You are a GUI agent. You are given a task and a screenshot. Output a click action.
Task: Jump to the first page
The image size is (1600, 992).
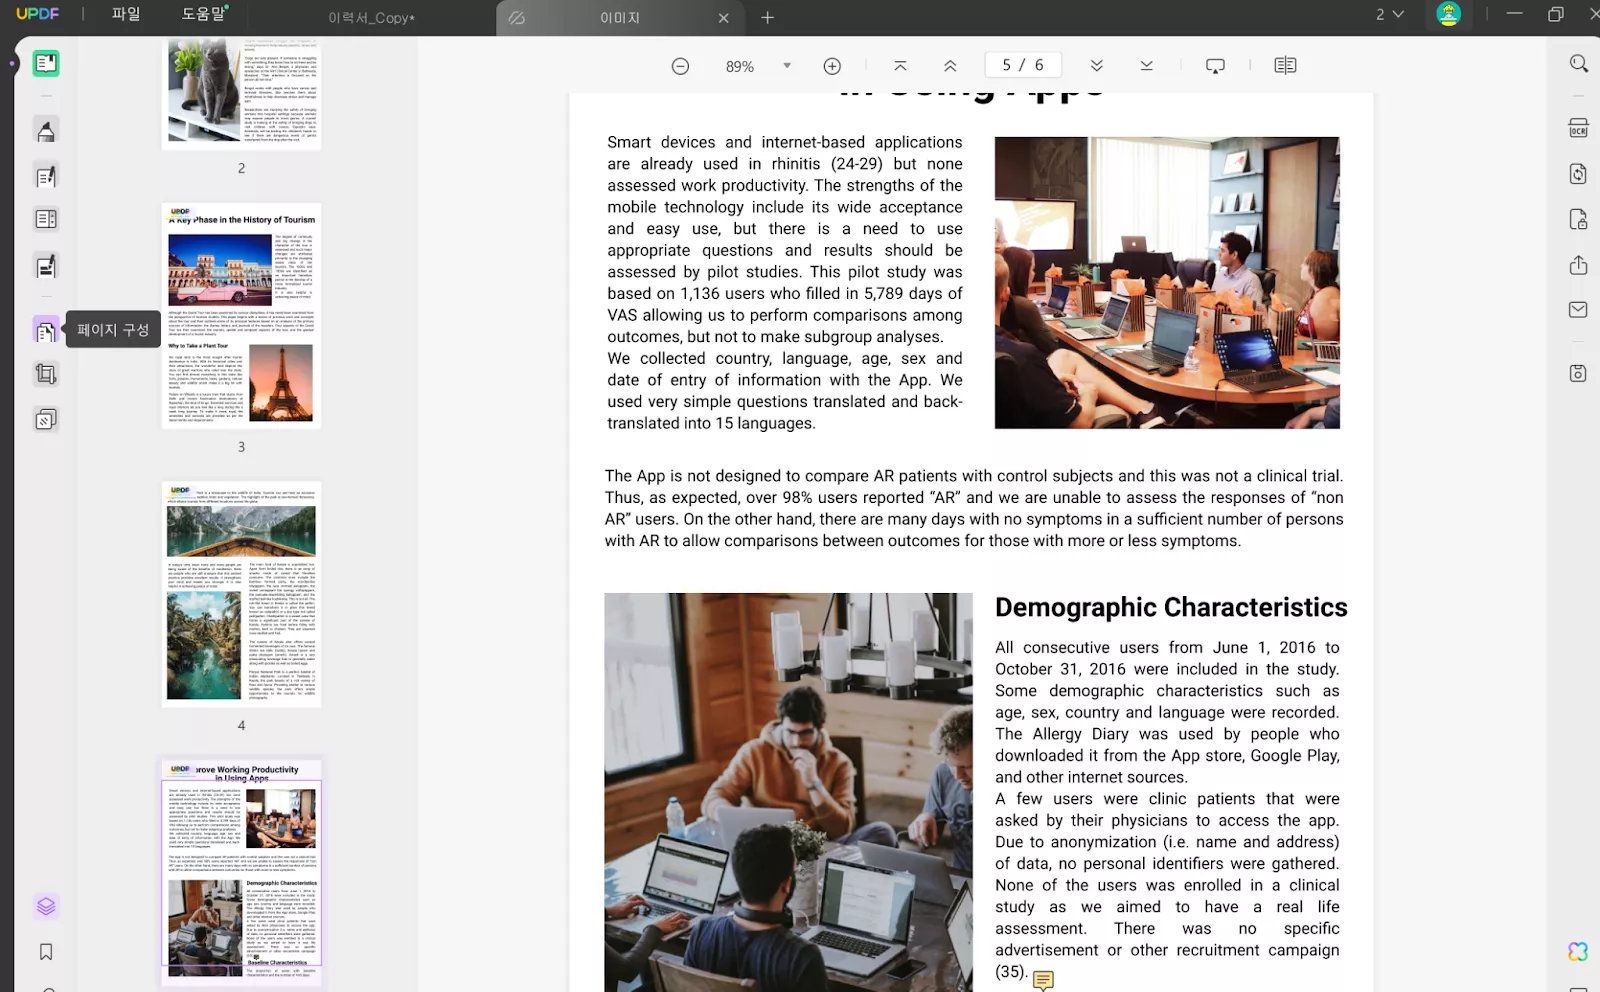coord(900,66)
